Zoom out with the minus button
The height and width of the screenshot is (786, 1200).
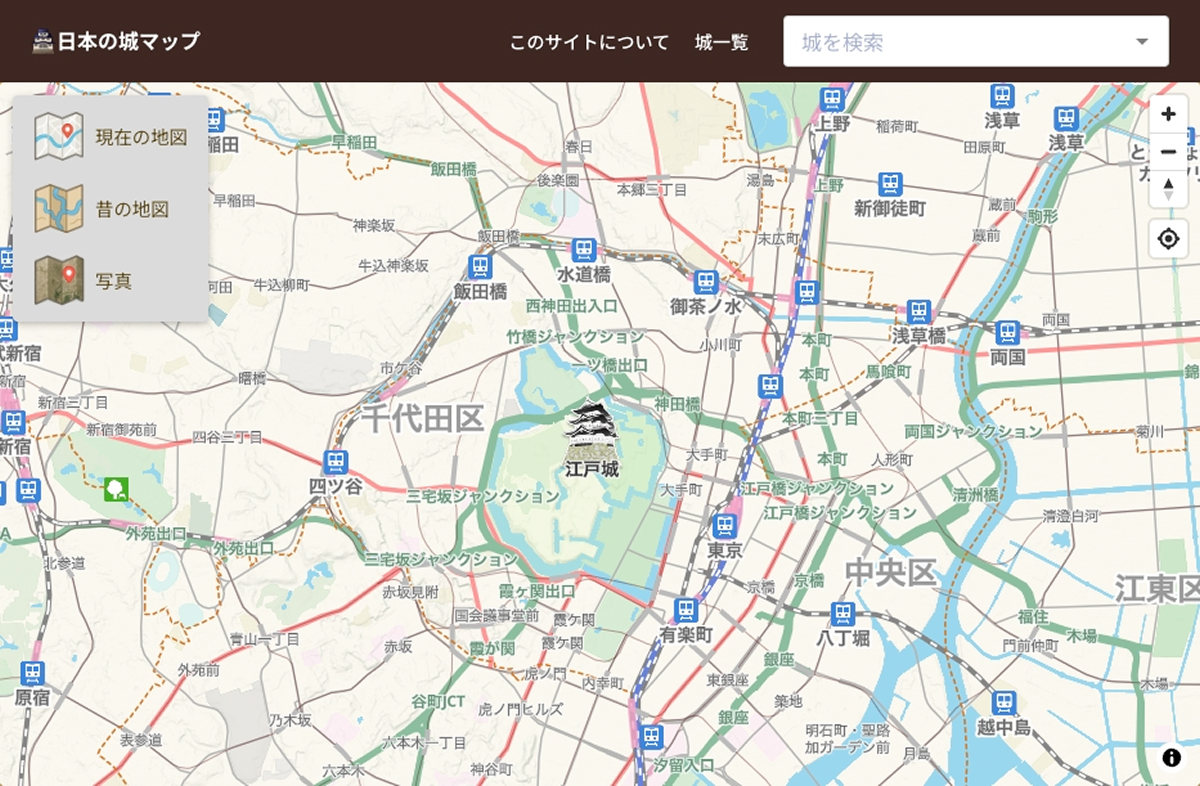[1168, 152]
